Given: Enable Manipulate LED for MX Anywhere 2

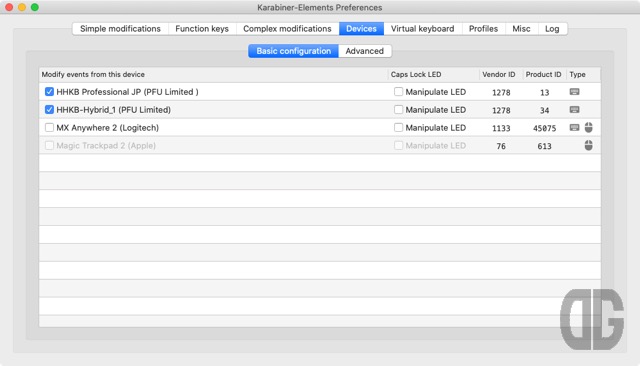Looking at the screenshot, I should pos(398,128).
